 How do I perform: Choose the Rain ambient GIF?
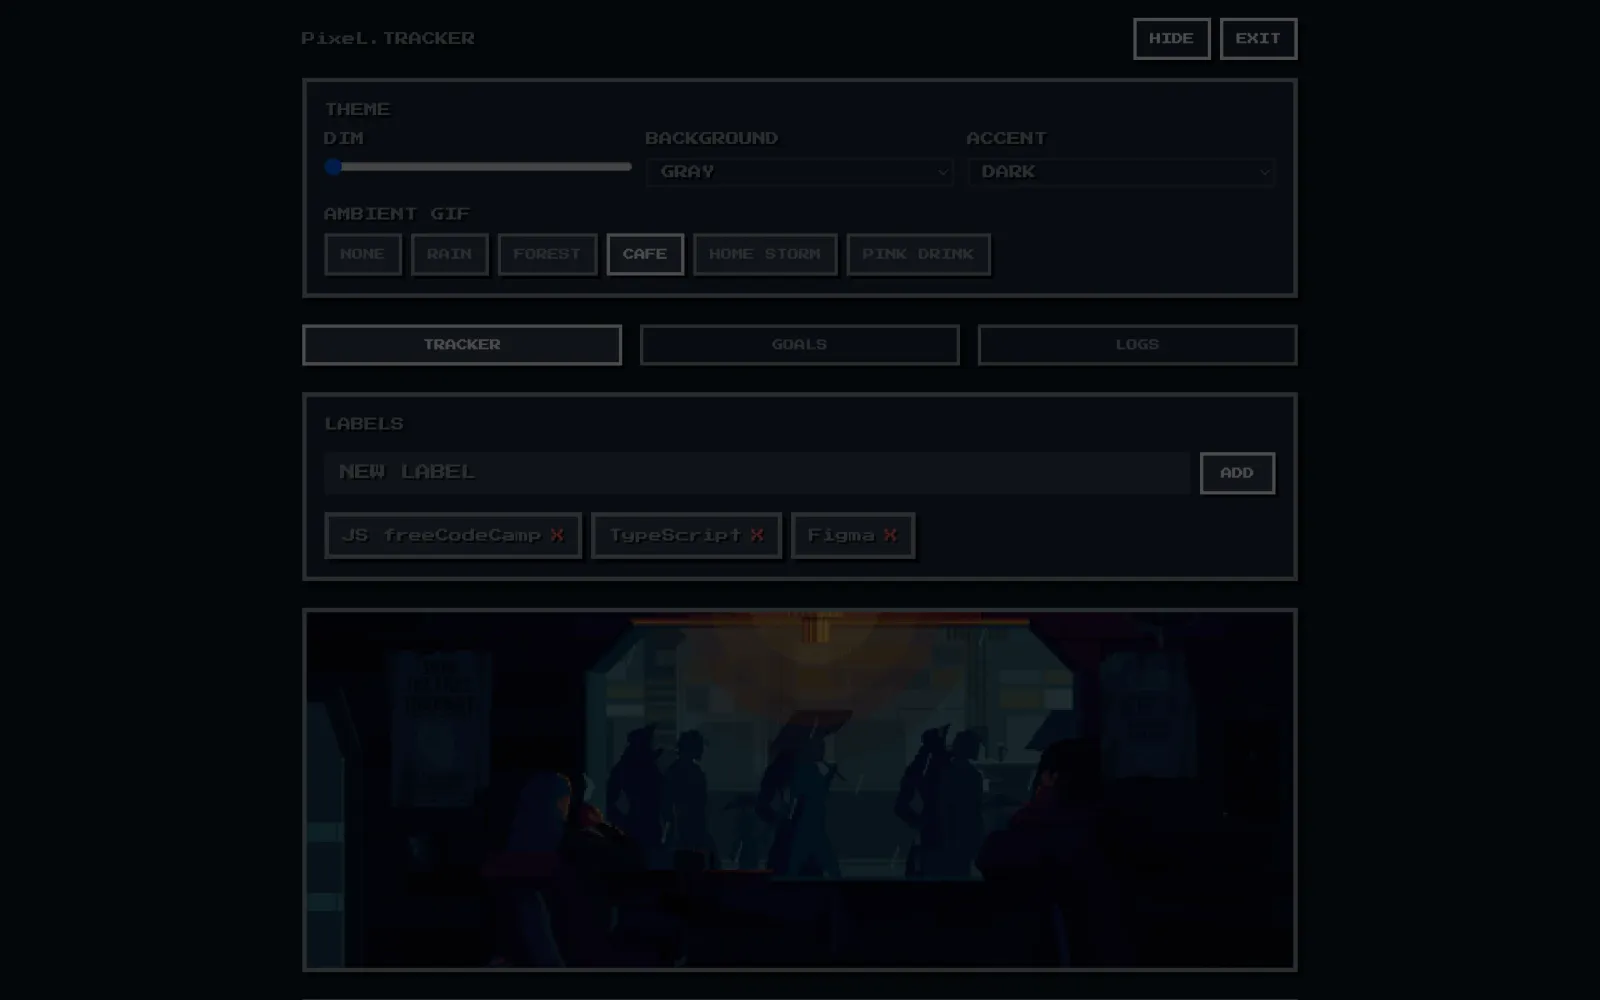coord(449,254)
